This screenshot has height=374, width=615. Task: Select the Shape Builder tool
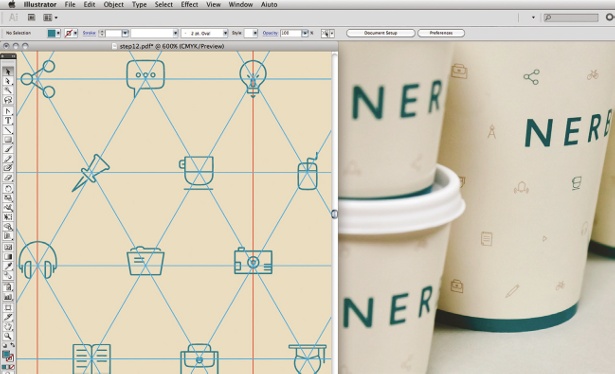click(8, 227)
